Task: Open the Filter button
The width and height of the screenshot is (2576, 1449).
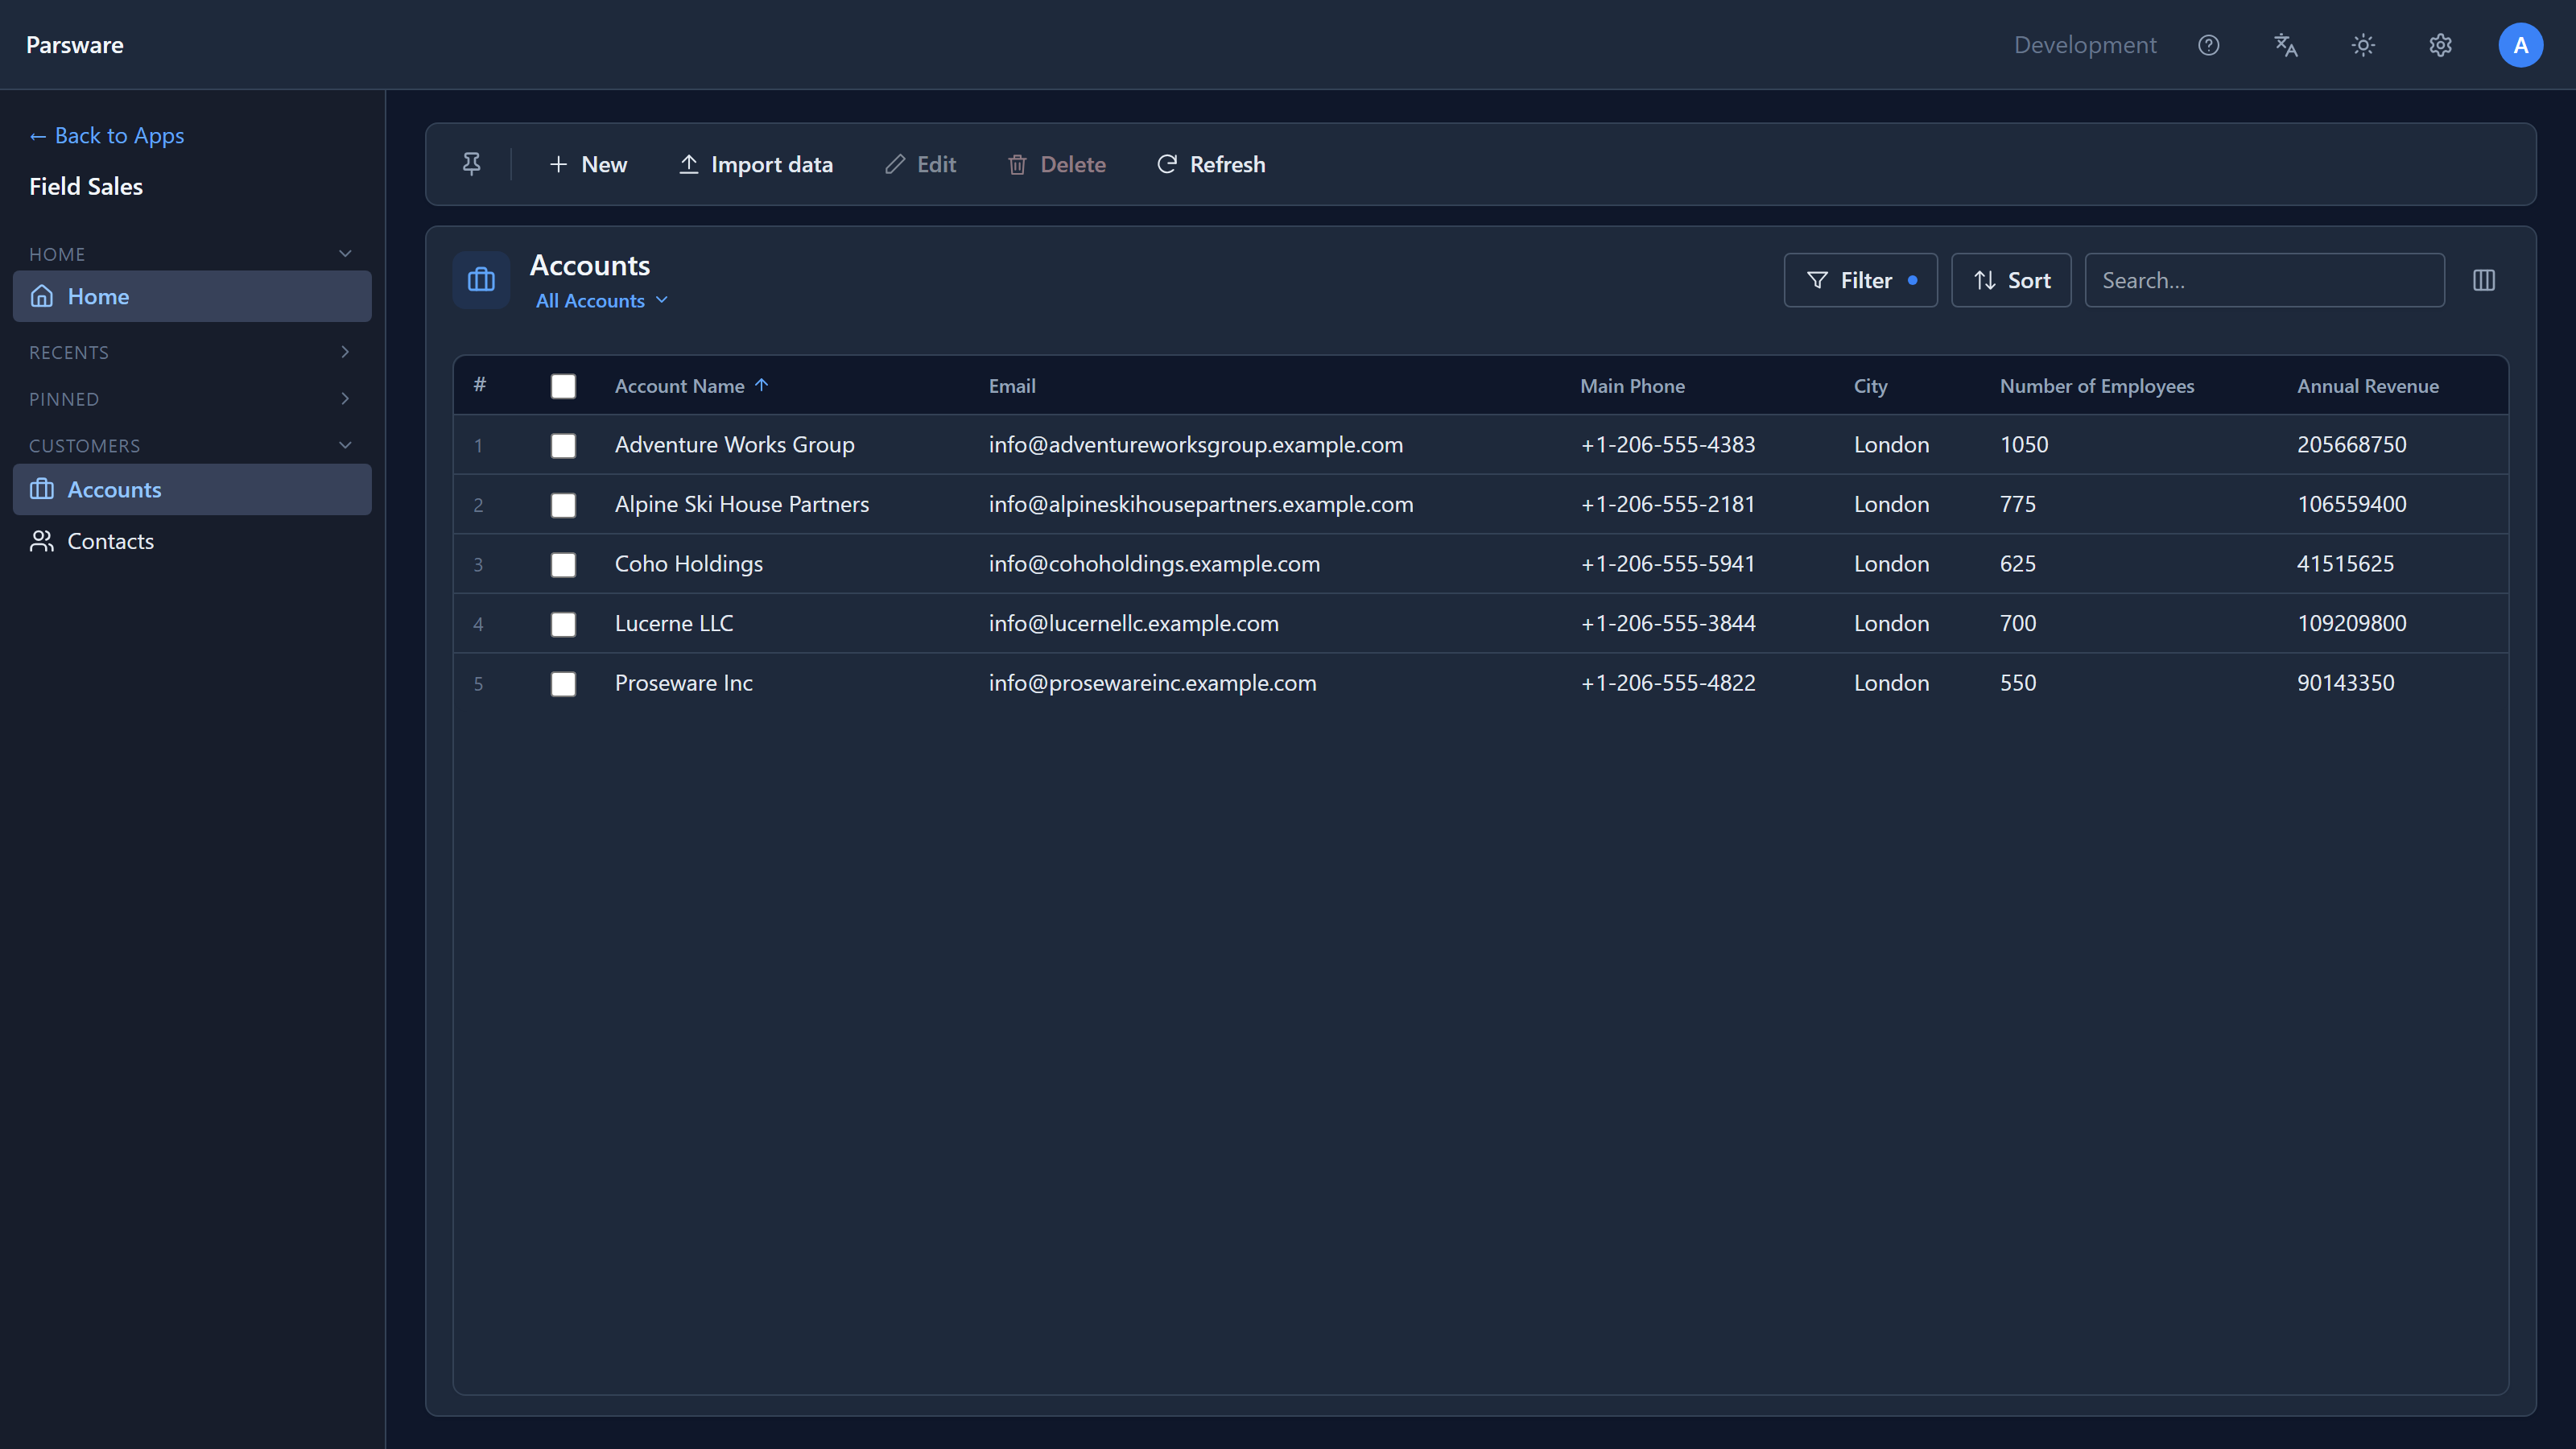Action: 1861,280
